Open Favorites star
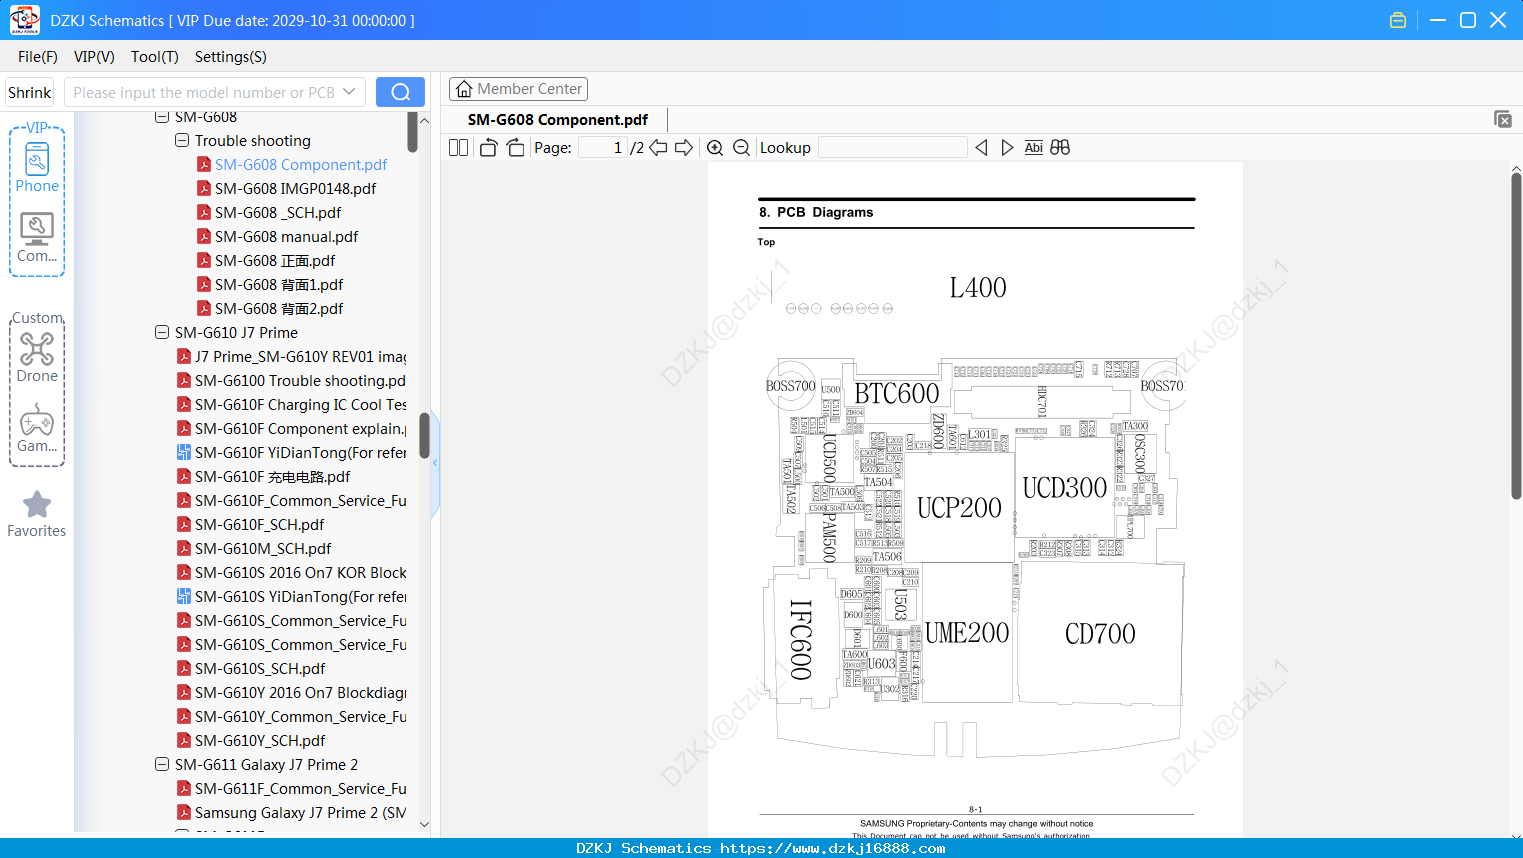The image size is (1523, 858). click(37, 514)
